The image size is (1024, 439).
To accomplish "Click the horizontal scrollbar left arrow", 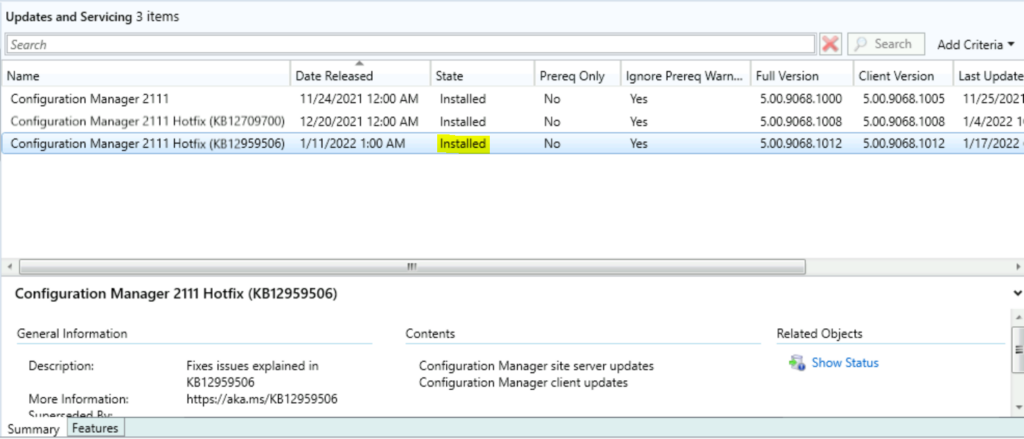I will click(x=8, y=267).
